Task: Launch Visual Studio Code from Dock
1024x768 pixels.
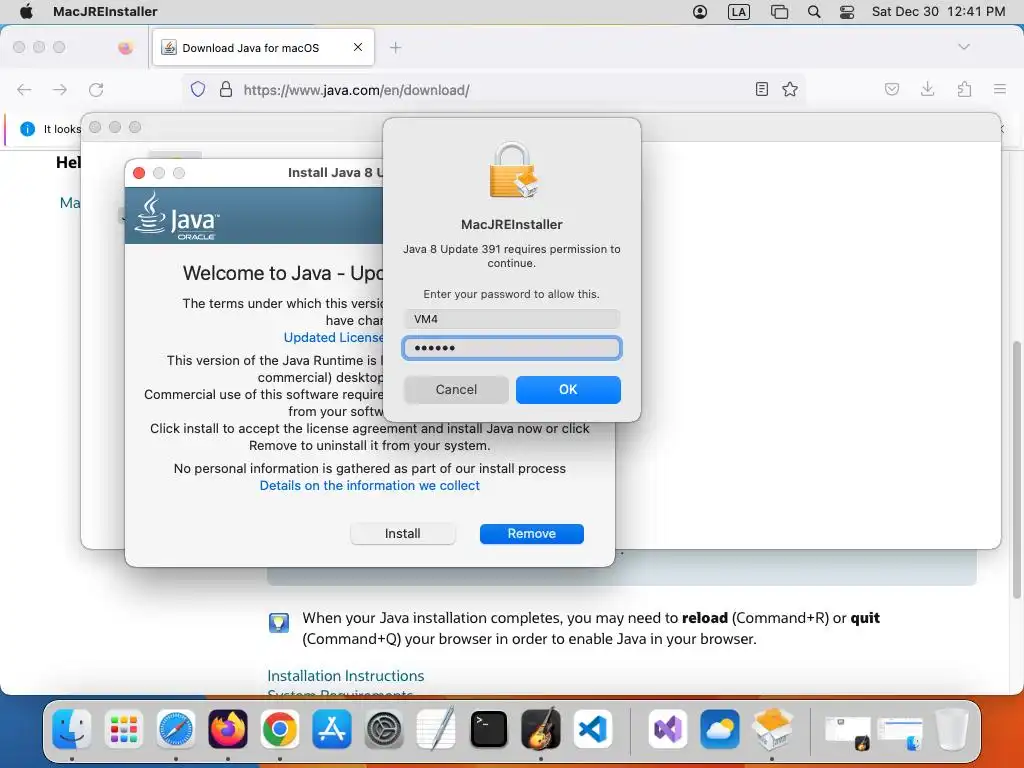Action: (x=593, y=728)
